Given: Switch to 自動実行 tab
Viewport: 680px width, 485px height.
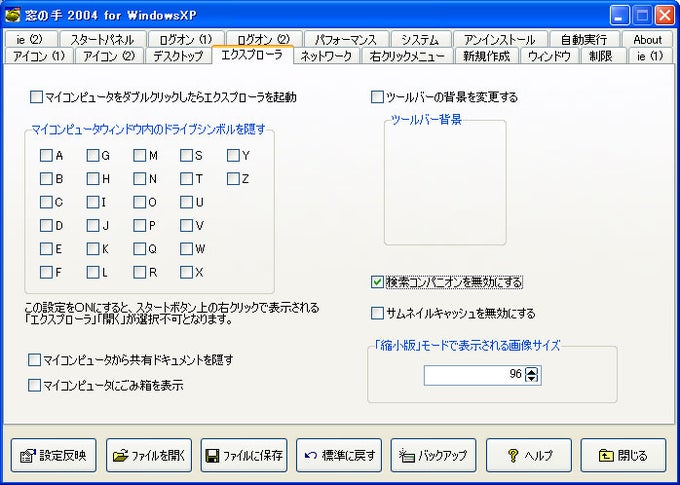Looking at the screenshot, I should [x=584, y=39].
